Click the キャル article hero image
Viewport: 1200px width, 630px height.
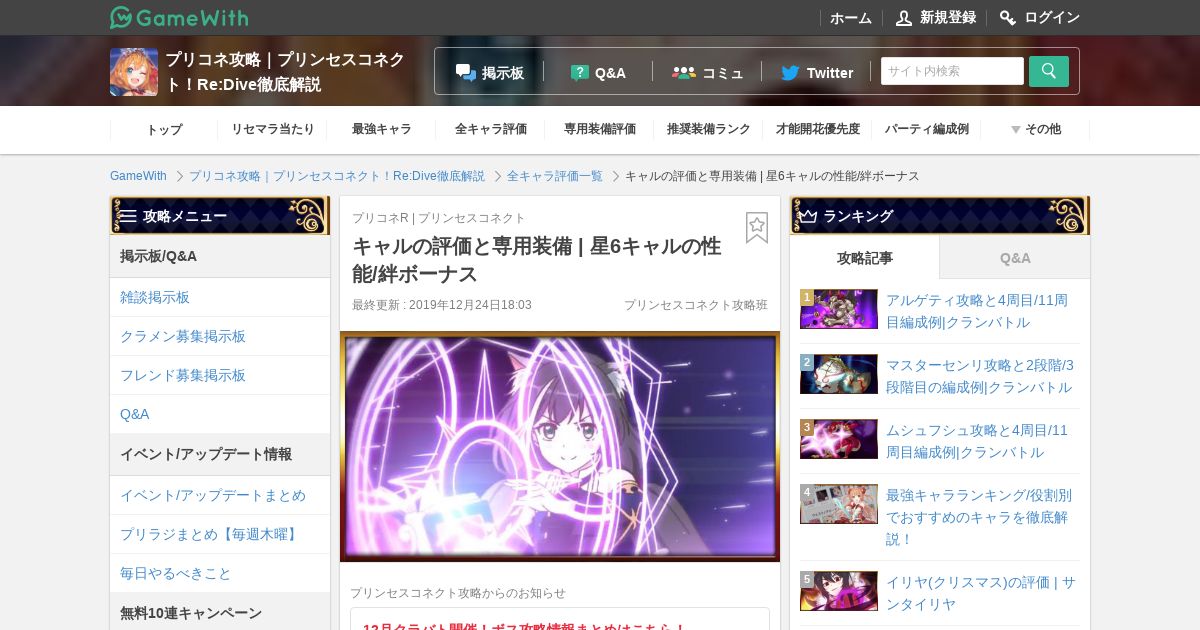(560, 446)
